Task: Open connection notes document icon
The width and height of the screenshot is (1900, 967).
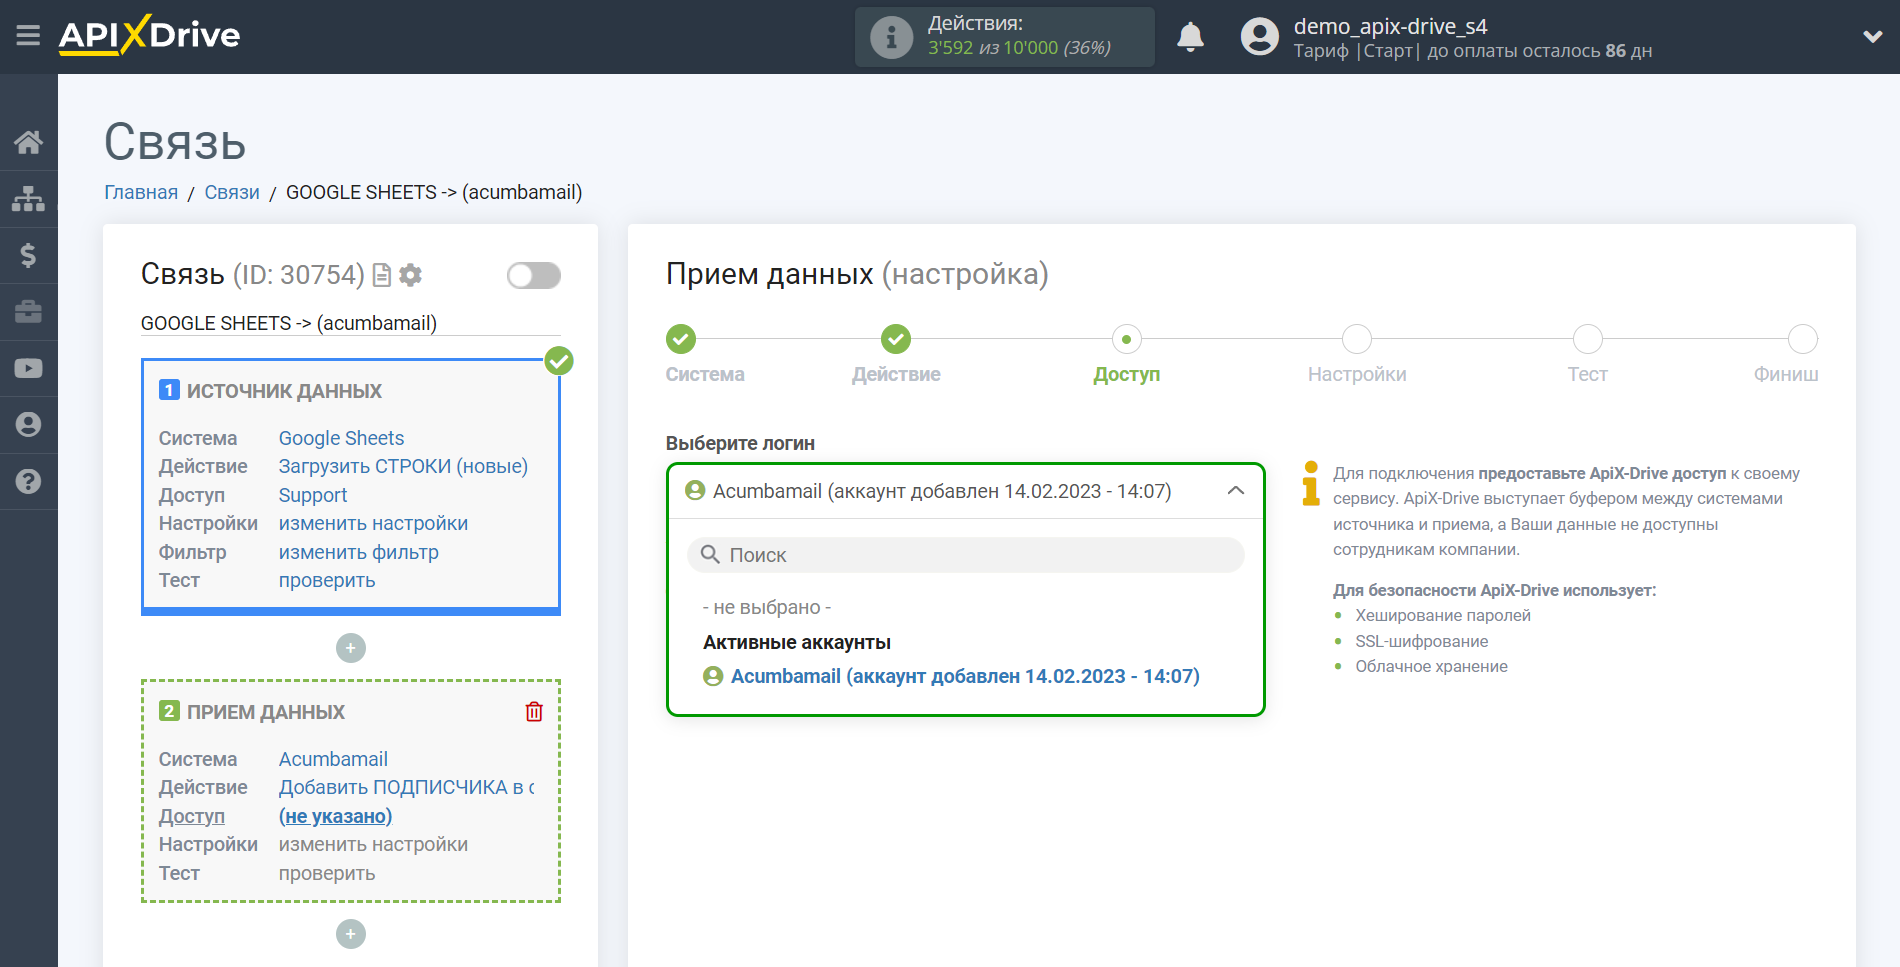Action: point(381,275)
